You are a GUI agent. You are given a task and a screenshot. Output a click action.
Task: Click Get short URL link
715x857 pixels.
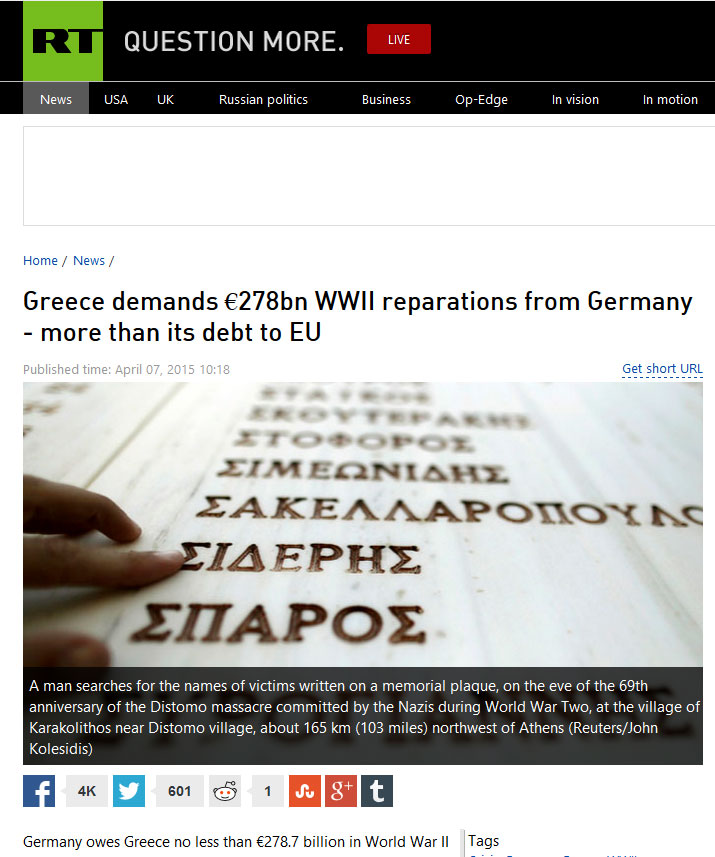[662, 369]
